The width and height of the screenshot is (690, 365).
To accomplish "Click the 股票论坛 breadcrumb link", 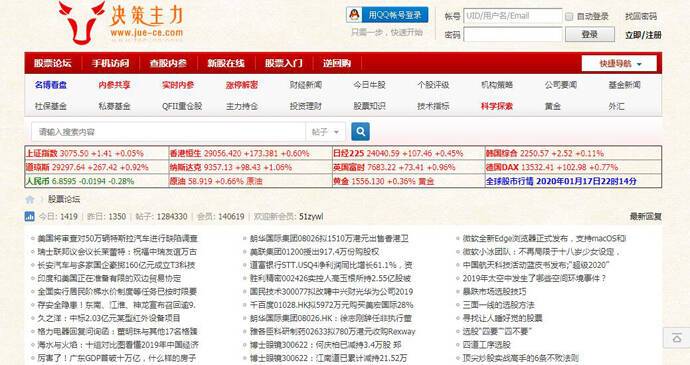I will coord(64,199).
